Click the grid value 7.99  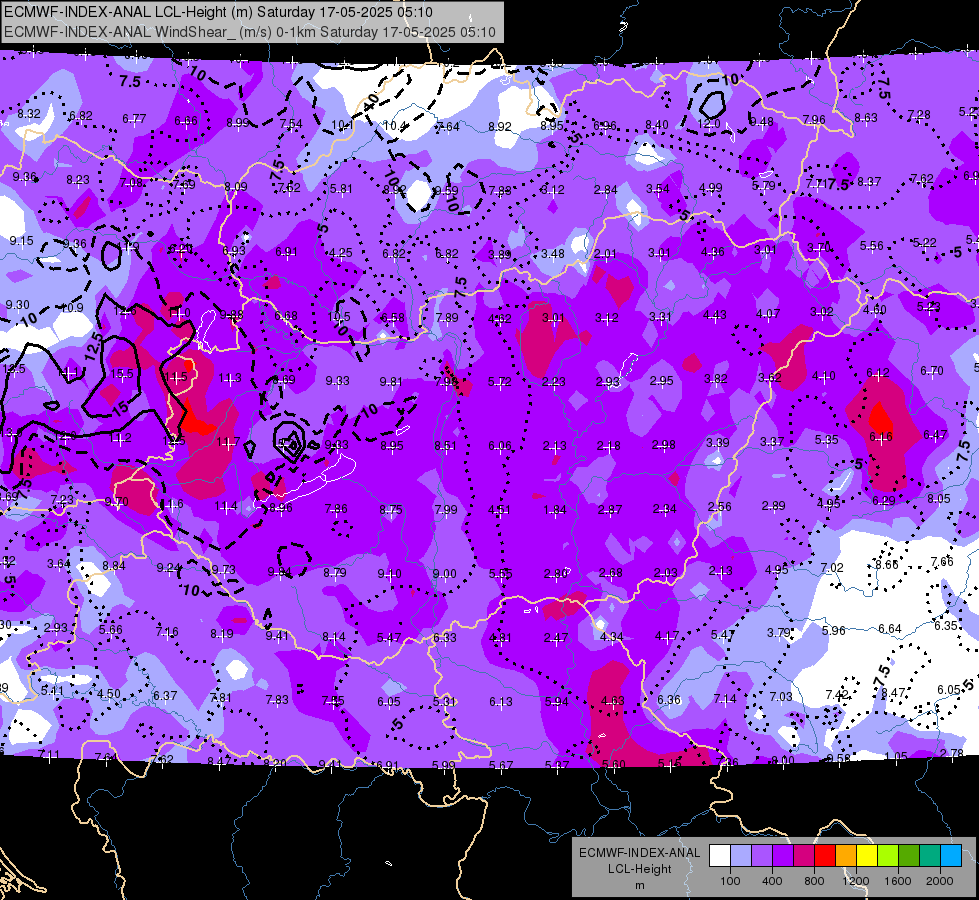(446, 510)
